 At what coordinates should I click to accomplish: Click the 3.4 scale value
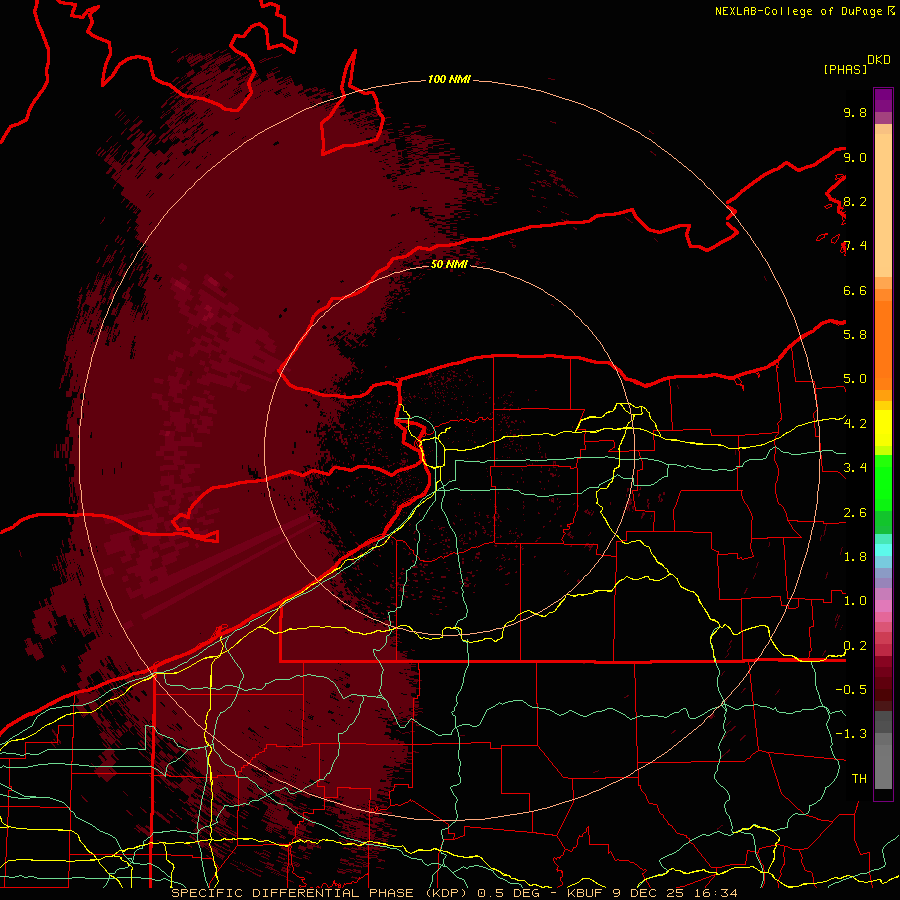tap(855, 467)
